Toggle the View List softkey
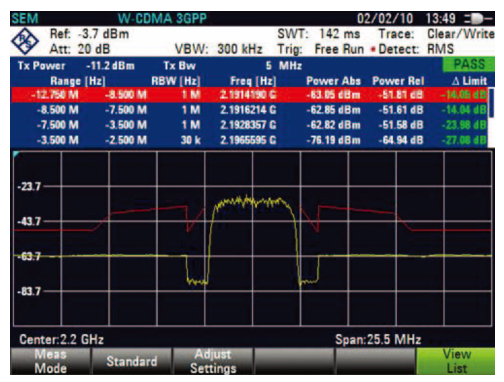This screenshot has width=504, height=382. click(x=456, y=361)
